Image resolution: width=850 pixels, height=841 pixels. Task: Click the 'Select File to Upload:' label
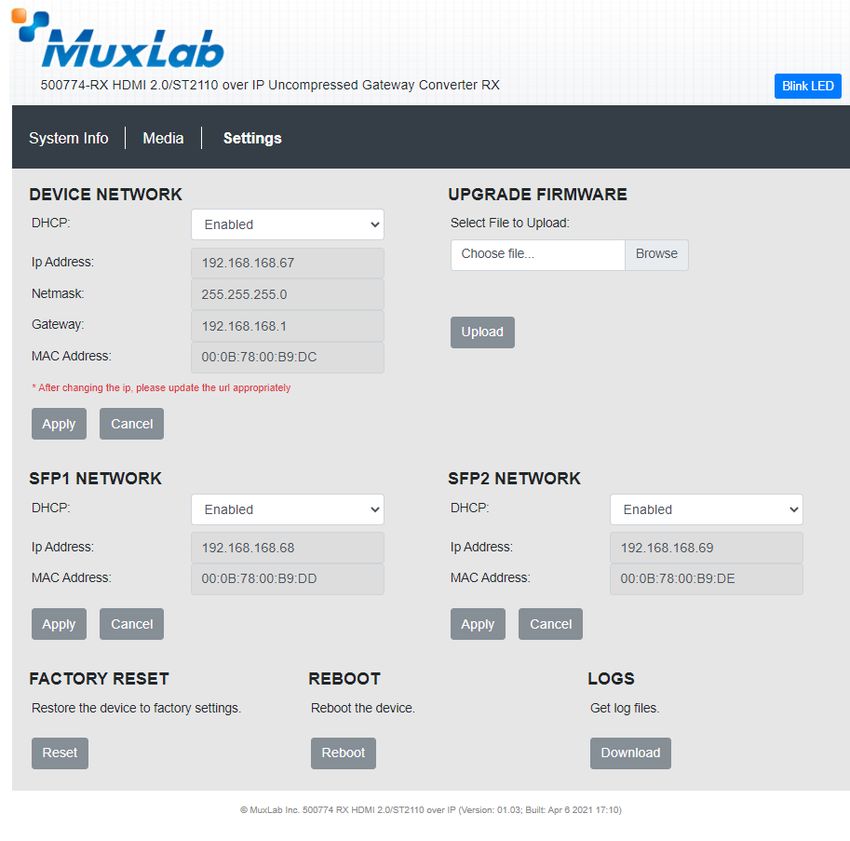pyautogui.click(x=510, y=223)
